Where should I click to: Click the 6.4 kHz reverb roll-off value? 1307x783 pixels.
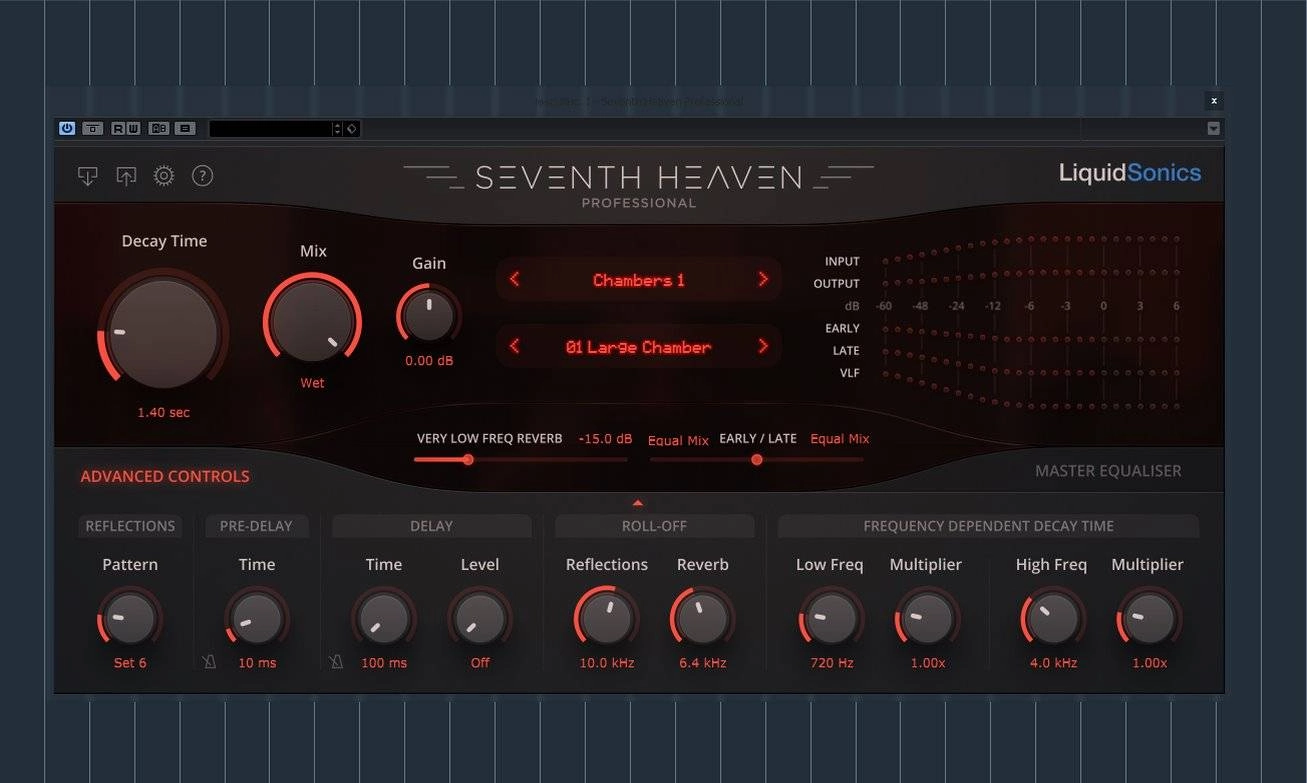pyautogui.click(x=703, y=663)
